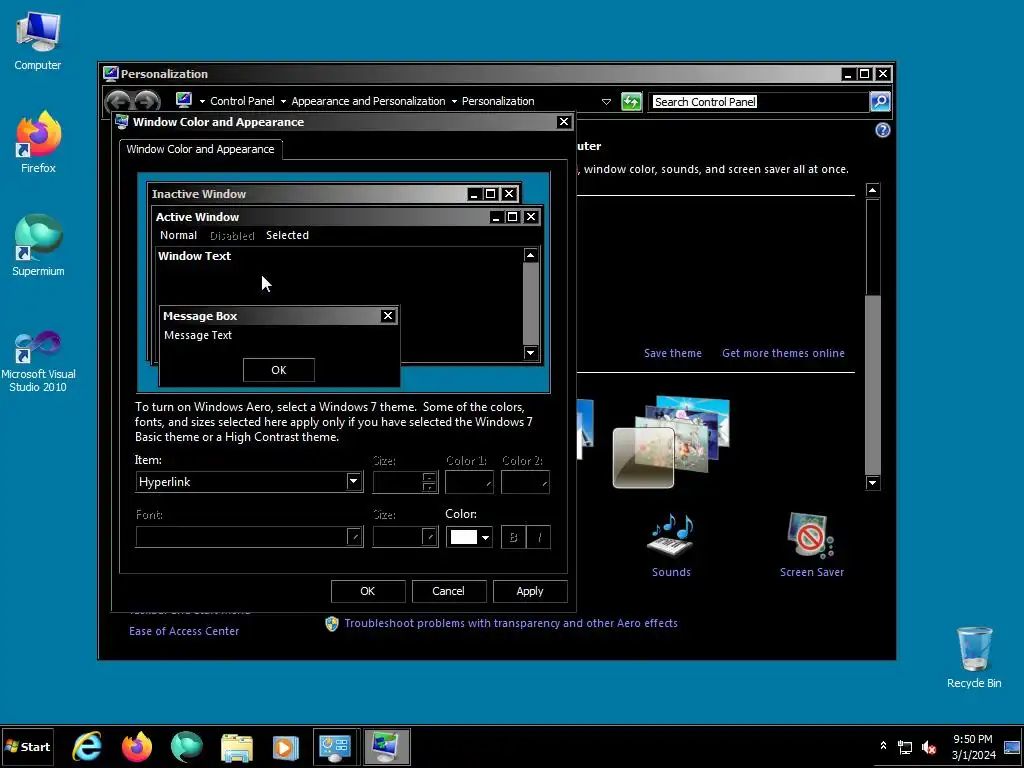Open the font Color swatch picker
The image size is (1024, 768).
464,537
